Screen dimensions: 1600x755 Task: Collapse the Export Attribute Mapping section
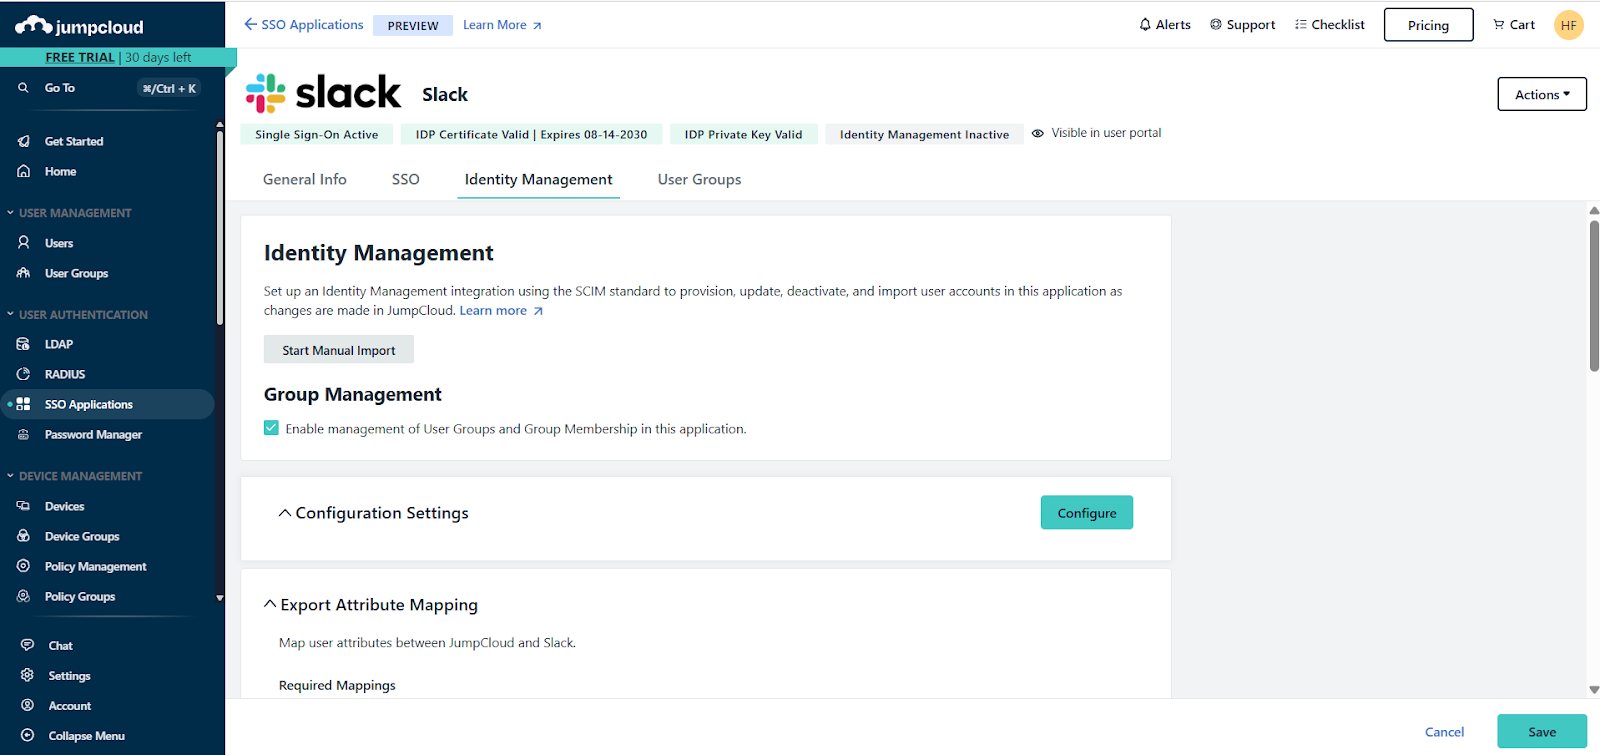(270, 604)
